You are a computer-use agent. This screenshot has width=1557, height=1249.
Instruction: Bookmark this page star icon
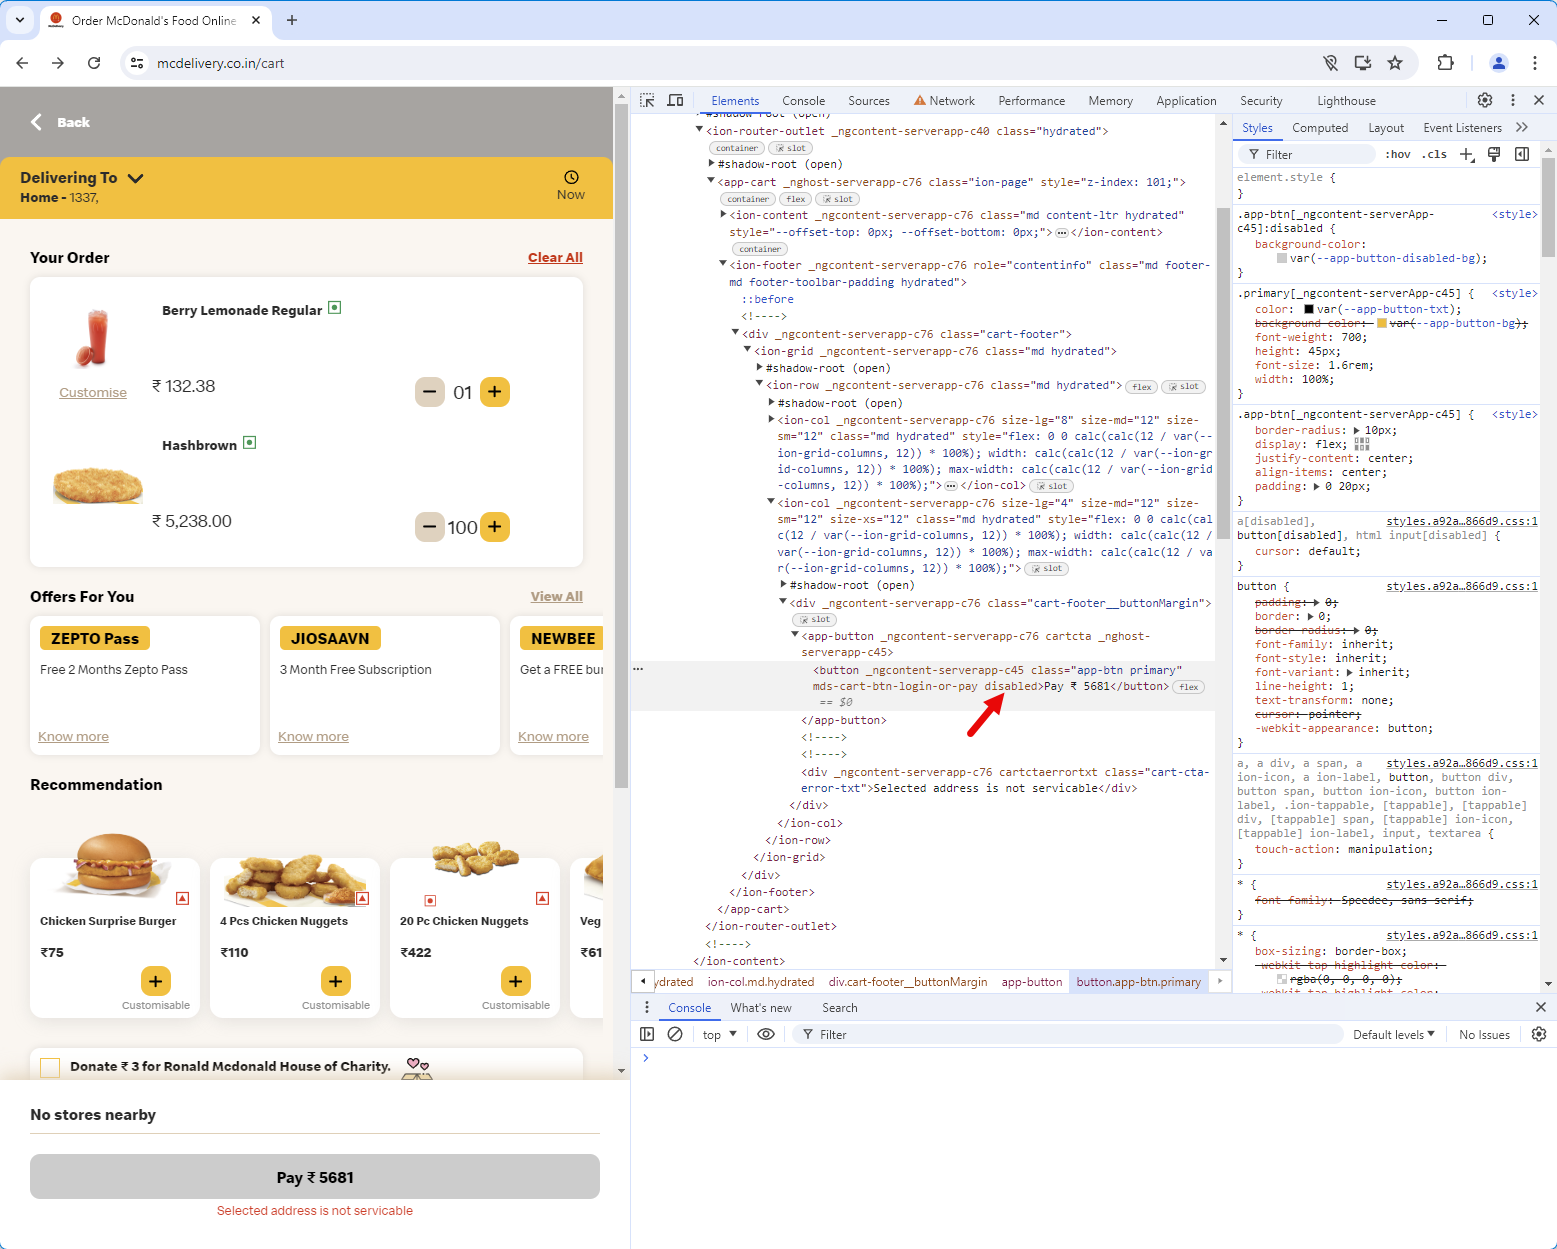point(1395,63)
